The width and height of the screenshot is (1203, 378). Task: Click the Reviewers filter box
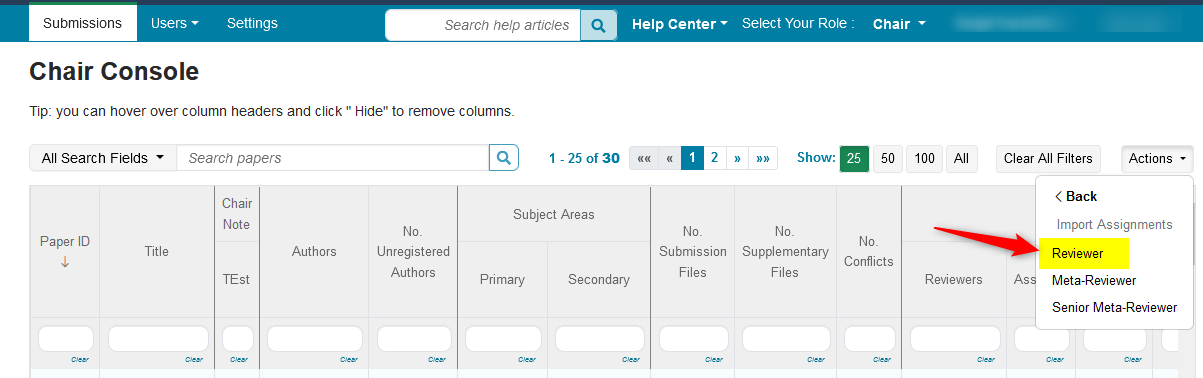[x=954, y=339]
